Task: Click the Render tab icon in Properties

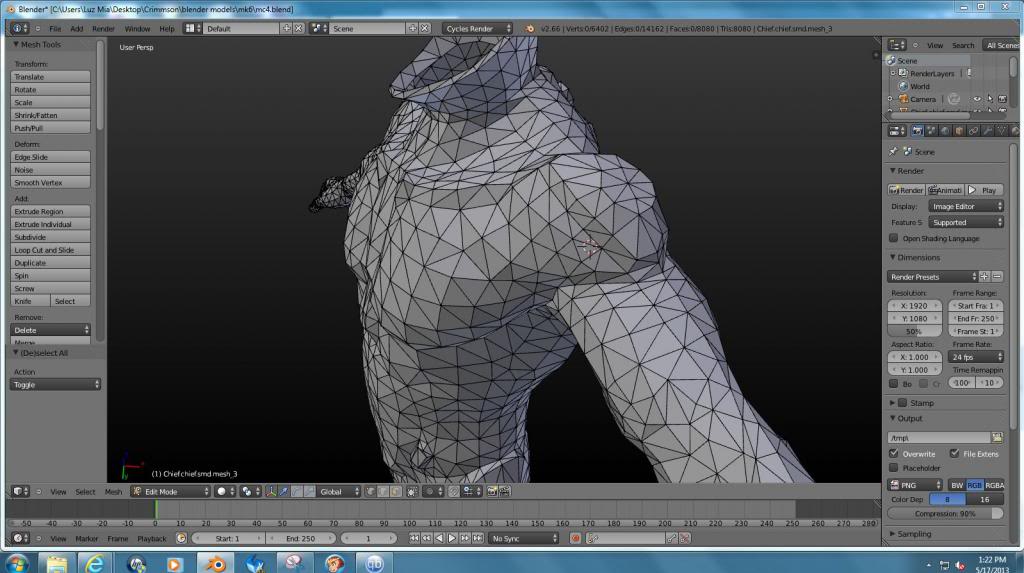Action: 918,131
